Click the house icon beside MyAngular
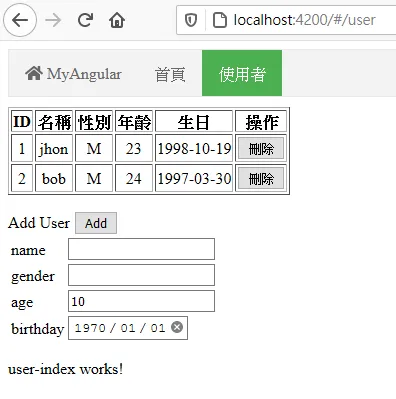 pos(34,73)
